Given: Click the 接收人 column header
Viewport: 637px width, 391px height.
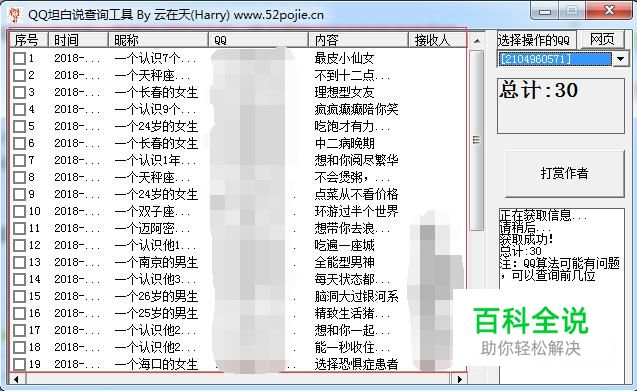Looking at the screenshot, I should point(437,40).
